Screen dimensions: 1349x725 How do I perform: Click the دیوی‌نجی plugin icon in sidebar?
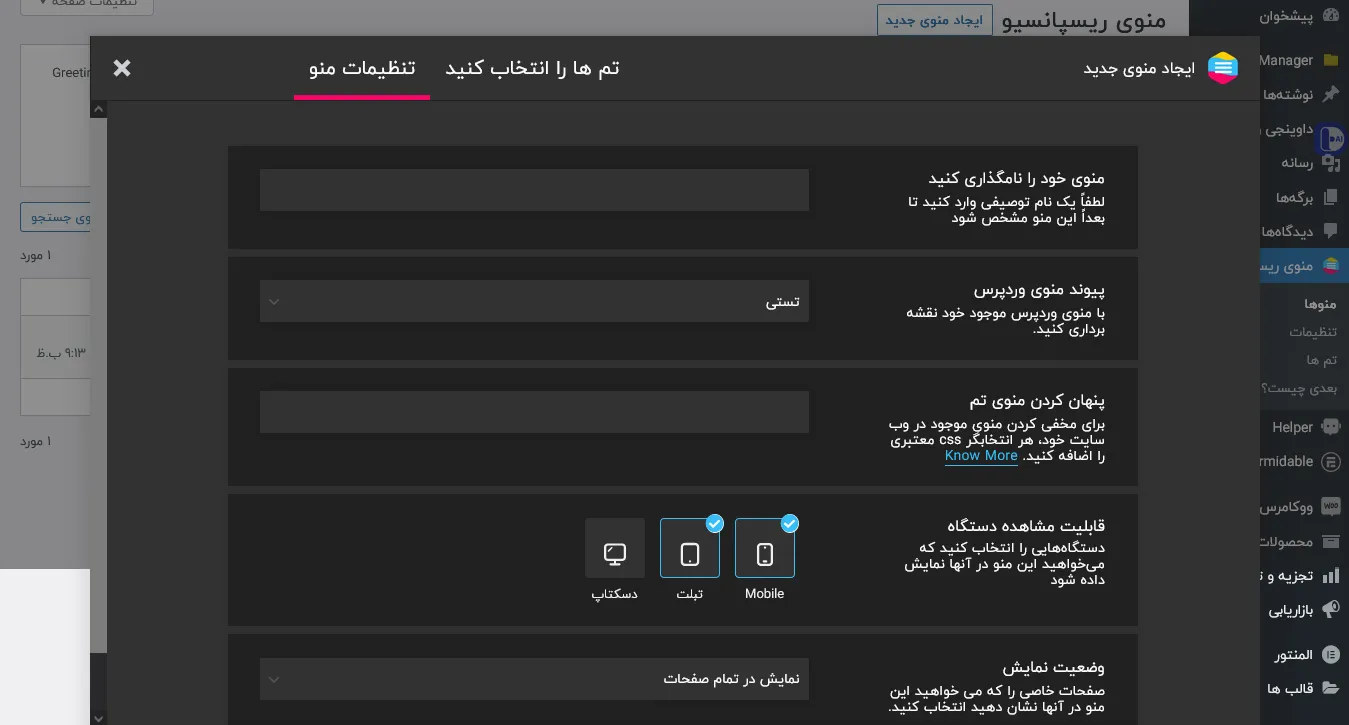click(x=1332, y=138)
